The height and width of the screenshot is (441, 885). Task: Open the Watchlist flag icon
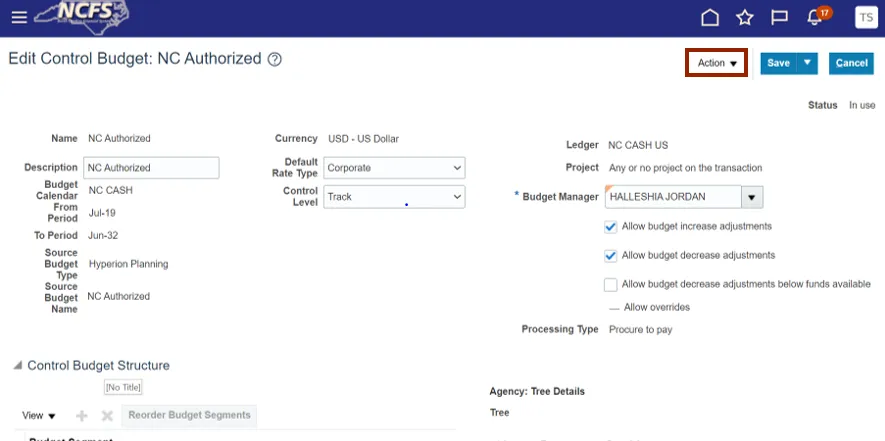(778, 18)
